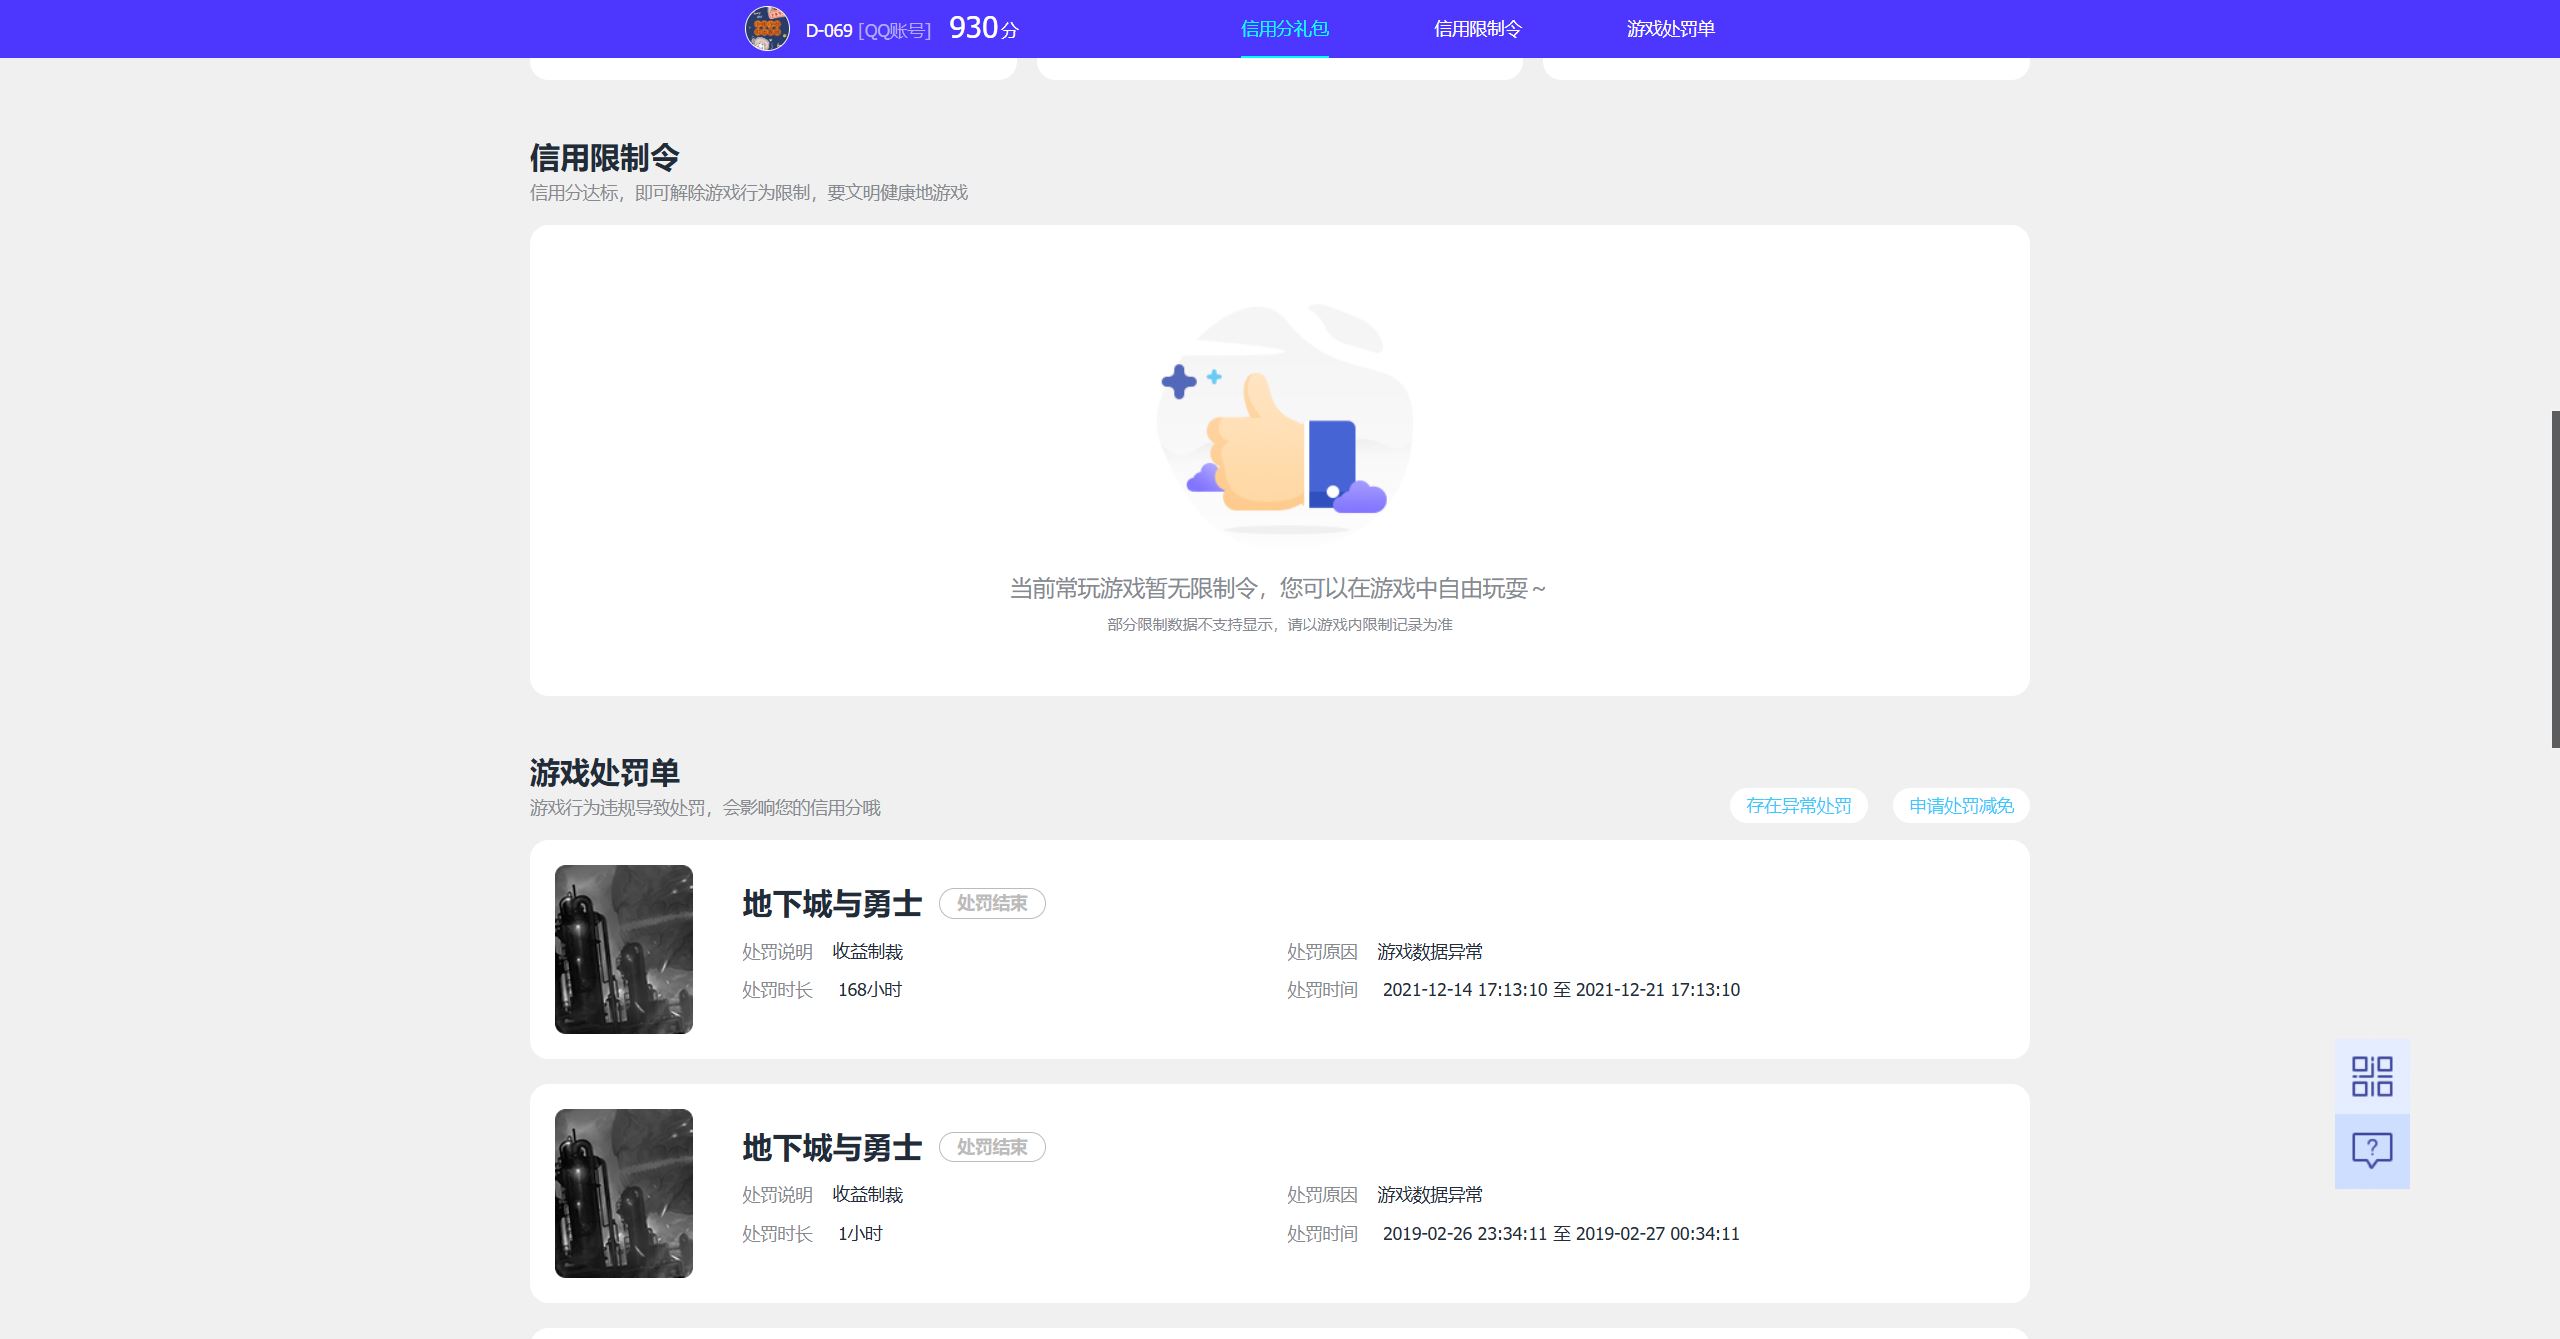The image size is (2560, 1339).
Task: Click the 168小时 penalty duration text
Action: coord(870,990)
